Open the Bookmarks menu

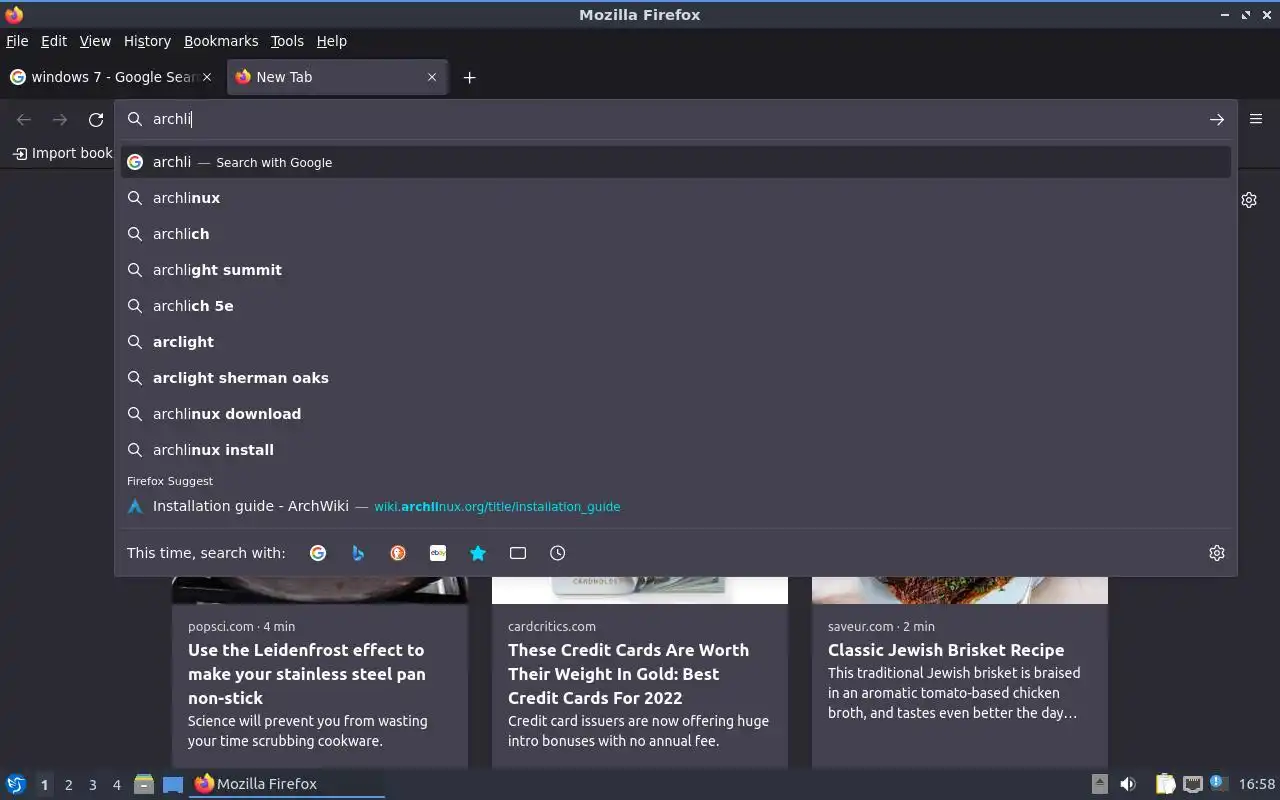point(221,41)
